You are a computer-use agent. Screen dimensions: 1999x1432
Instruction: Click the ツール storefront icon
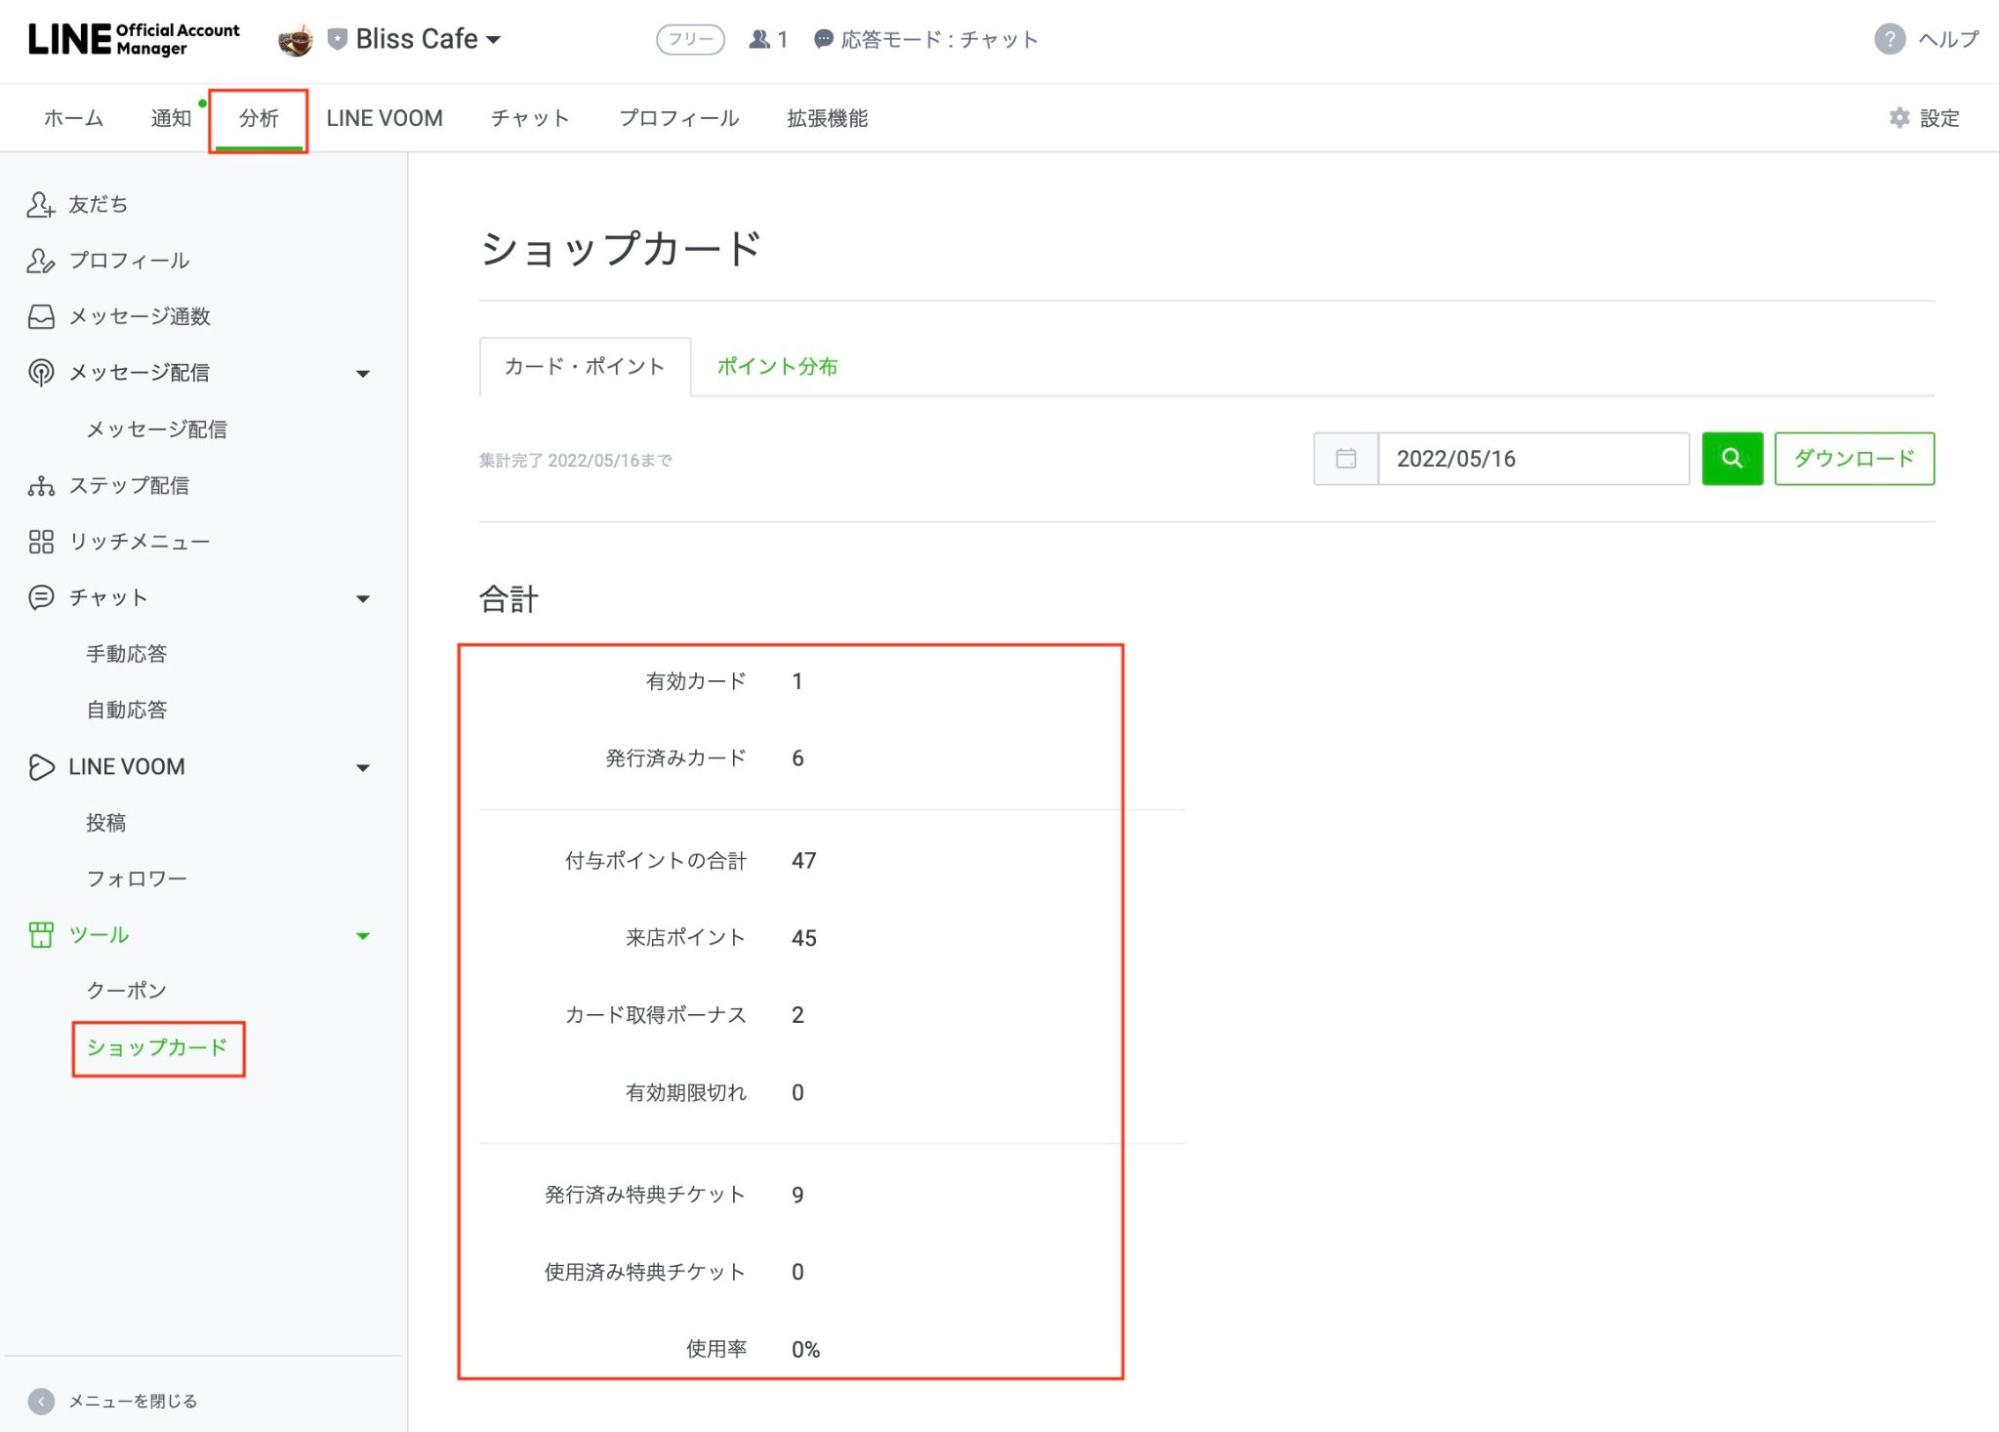coord(40,935)
